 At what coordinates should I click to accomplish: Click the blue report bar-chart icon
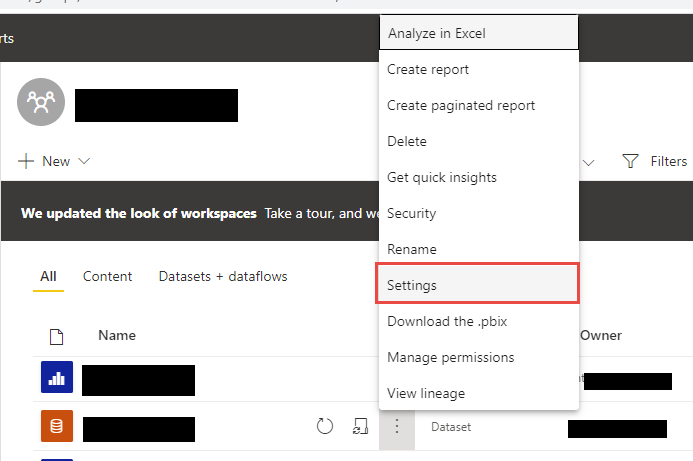57,379
